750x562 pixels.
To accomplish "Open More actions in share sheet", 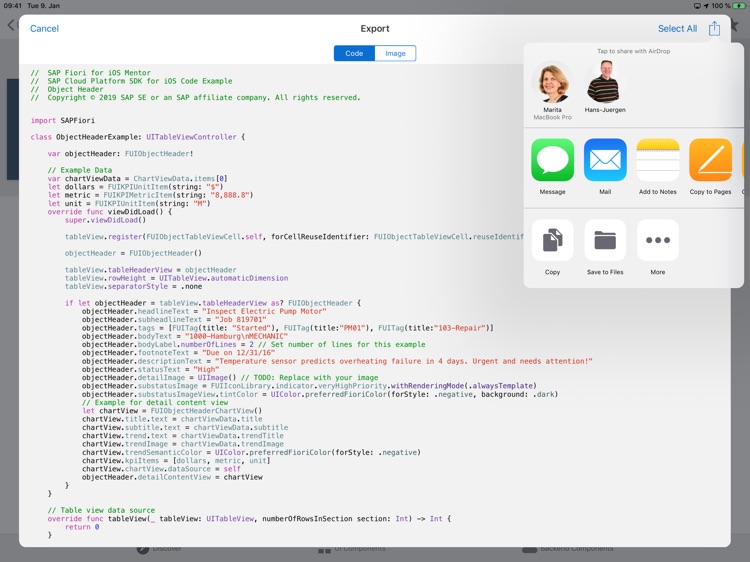I will [658, 240].
